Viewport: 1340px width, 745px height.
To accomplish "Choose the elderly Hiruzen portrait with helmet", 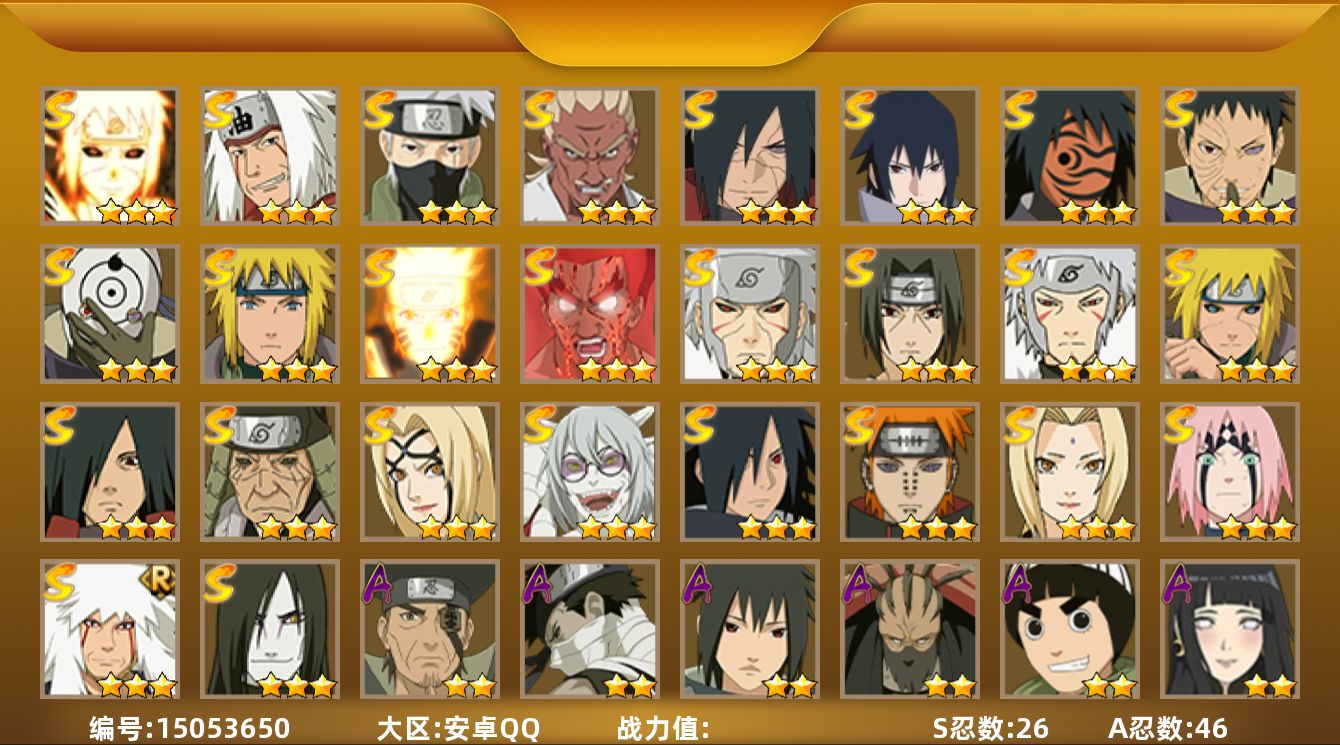I will [269, 472].
